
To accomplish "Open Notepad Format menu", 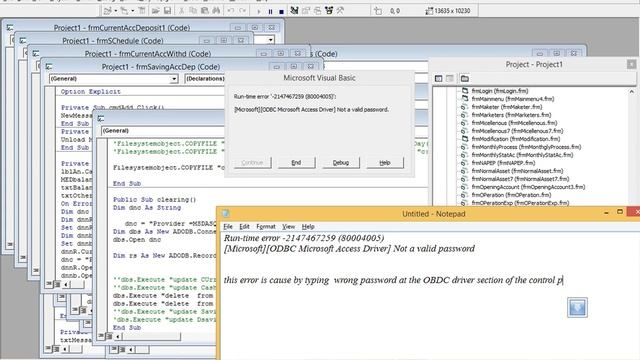I will (x=266, y=227).
